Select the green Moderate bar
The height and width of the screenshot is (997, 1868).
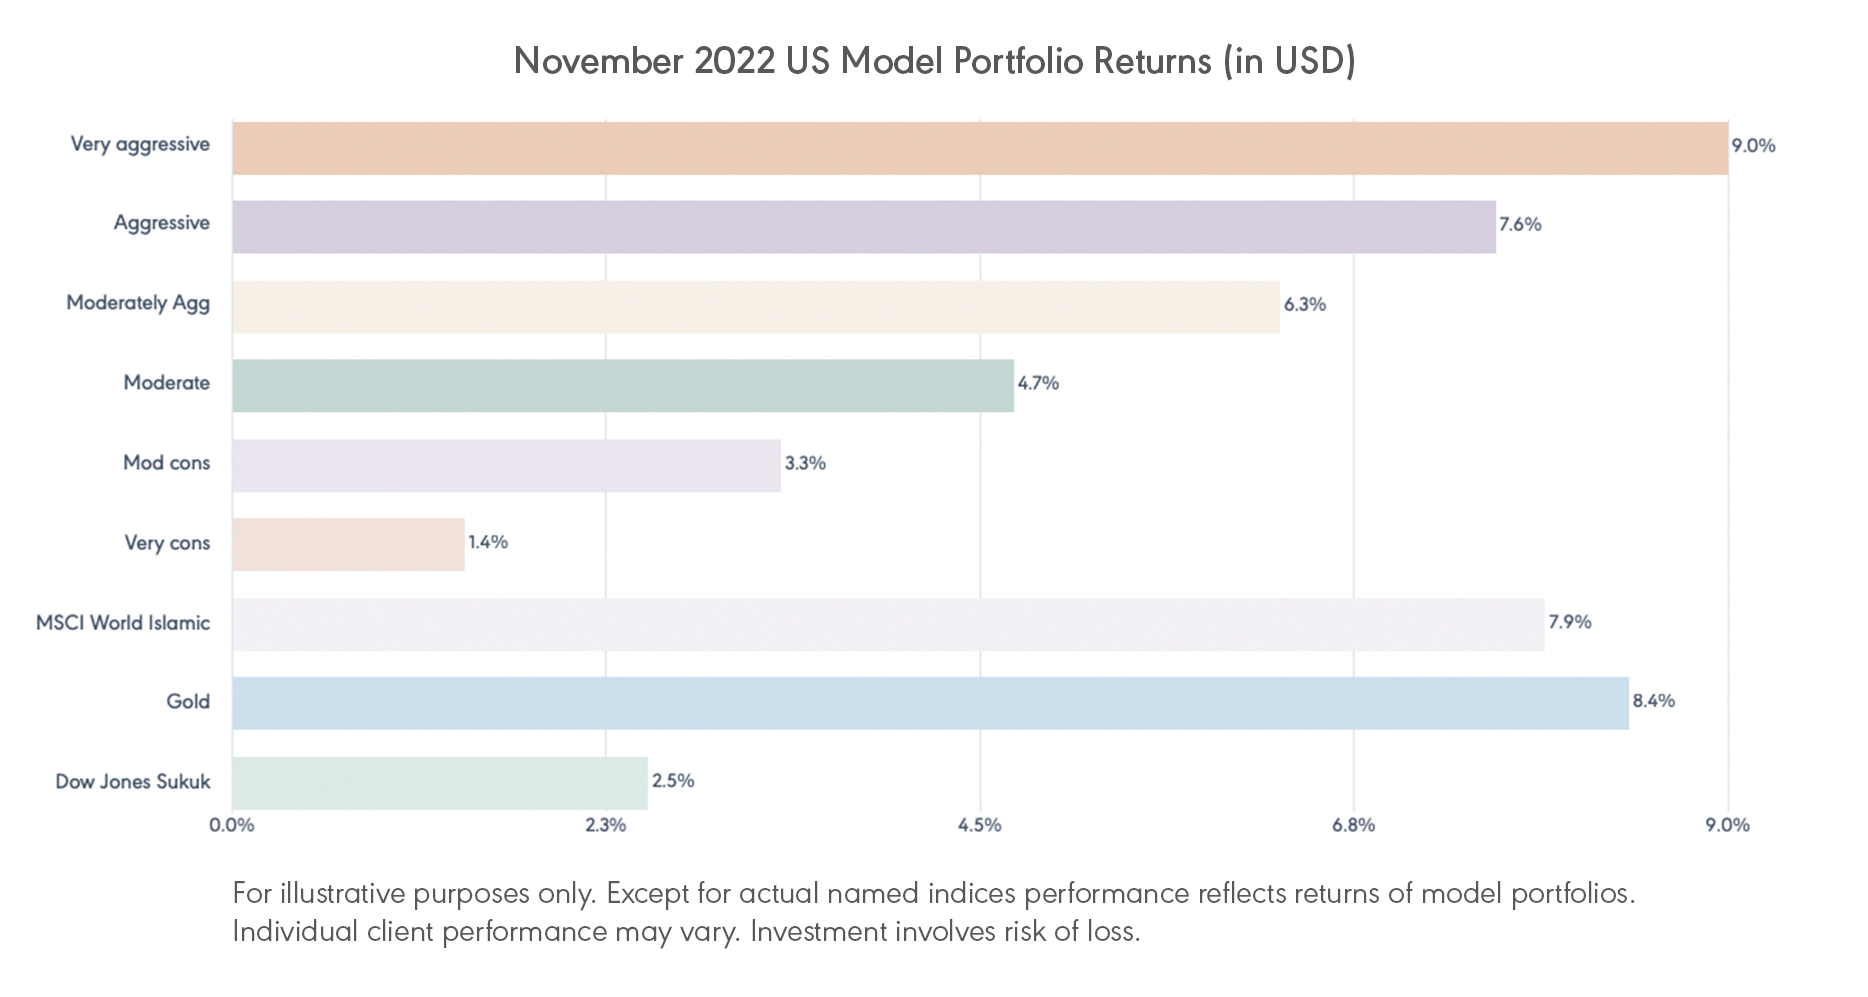(x=623, y=385)
